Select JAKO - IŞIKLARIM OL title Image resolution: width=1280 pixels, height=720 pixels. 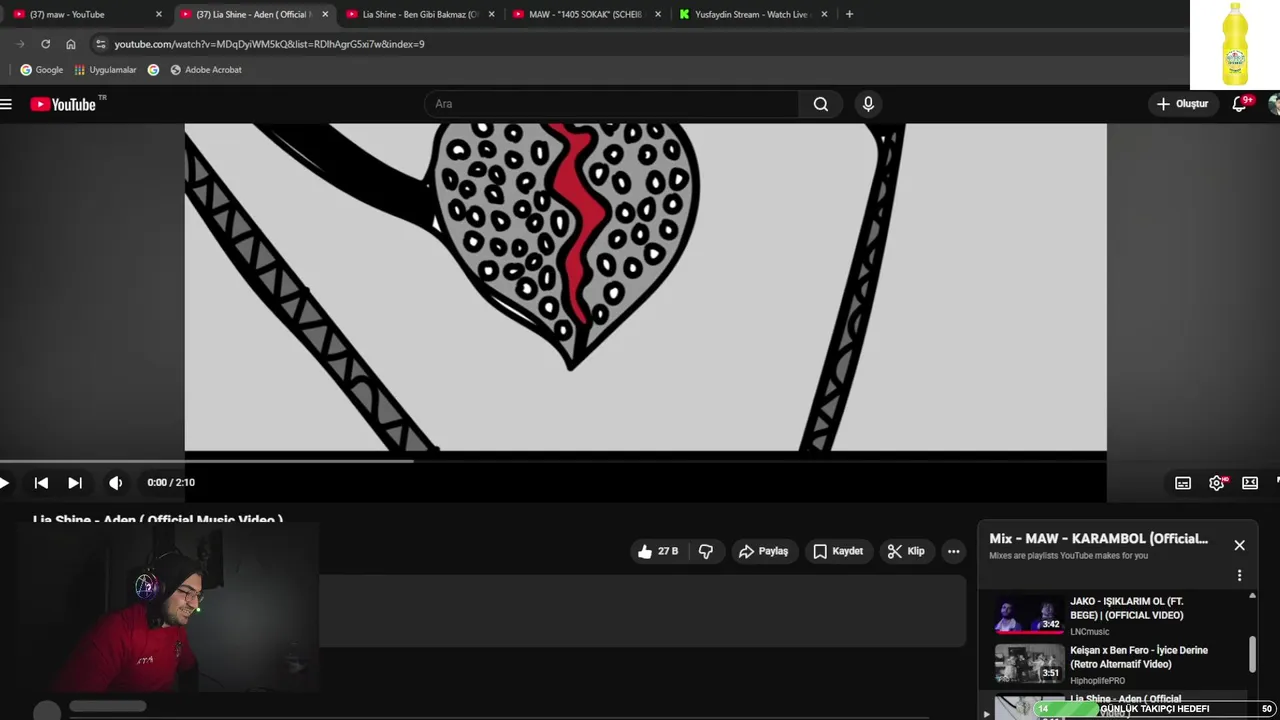[x=1127, y=608]
